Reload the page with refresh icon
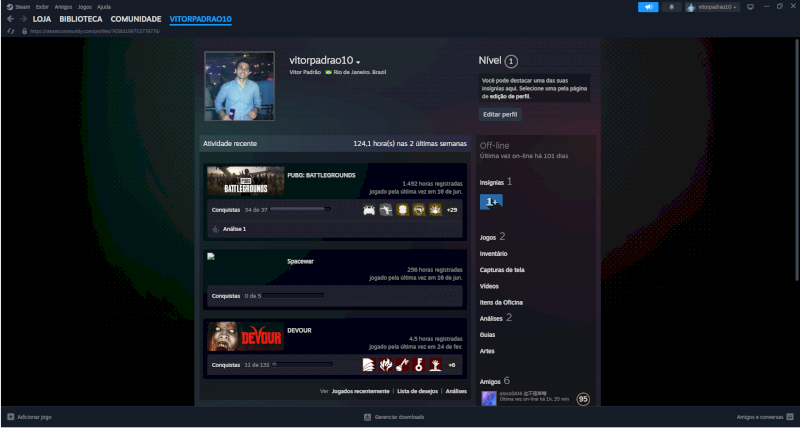This screenshot has width=800, height=428. click(11, 31)
